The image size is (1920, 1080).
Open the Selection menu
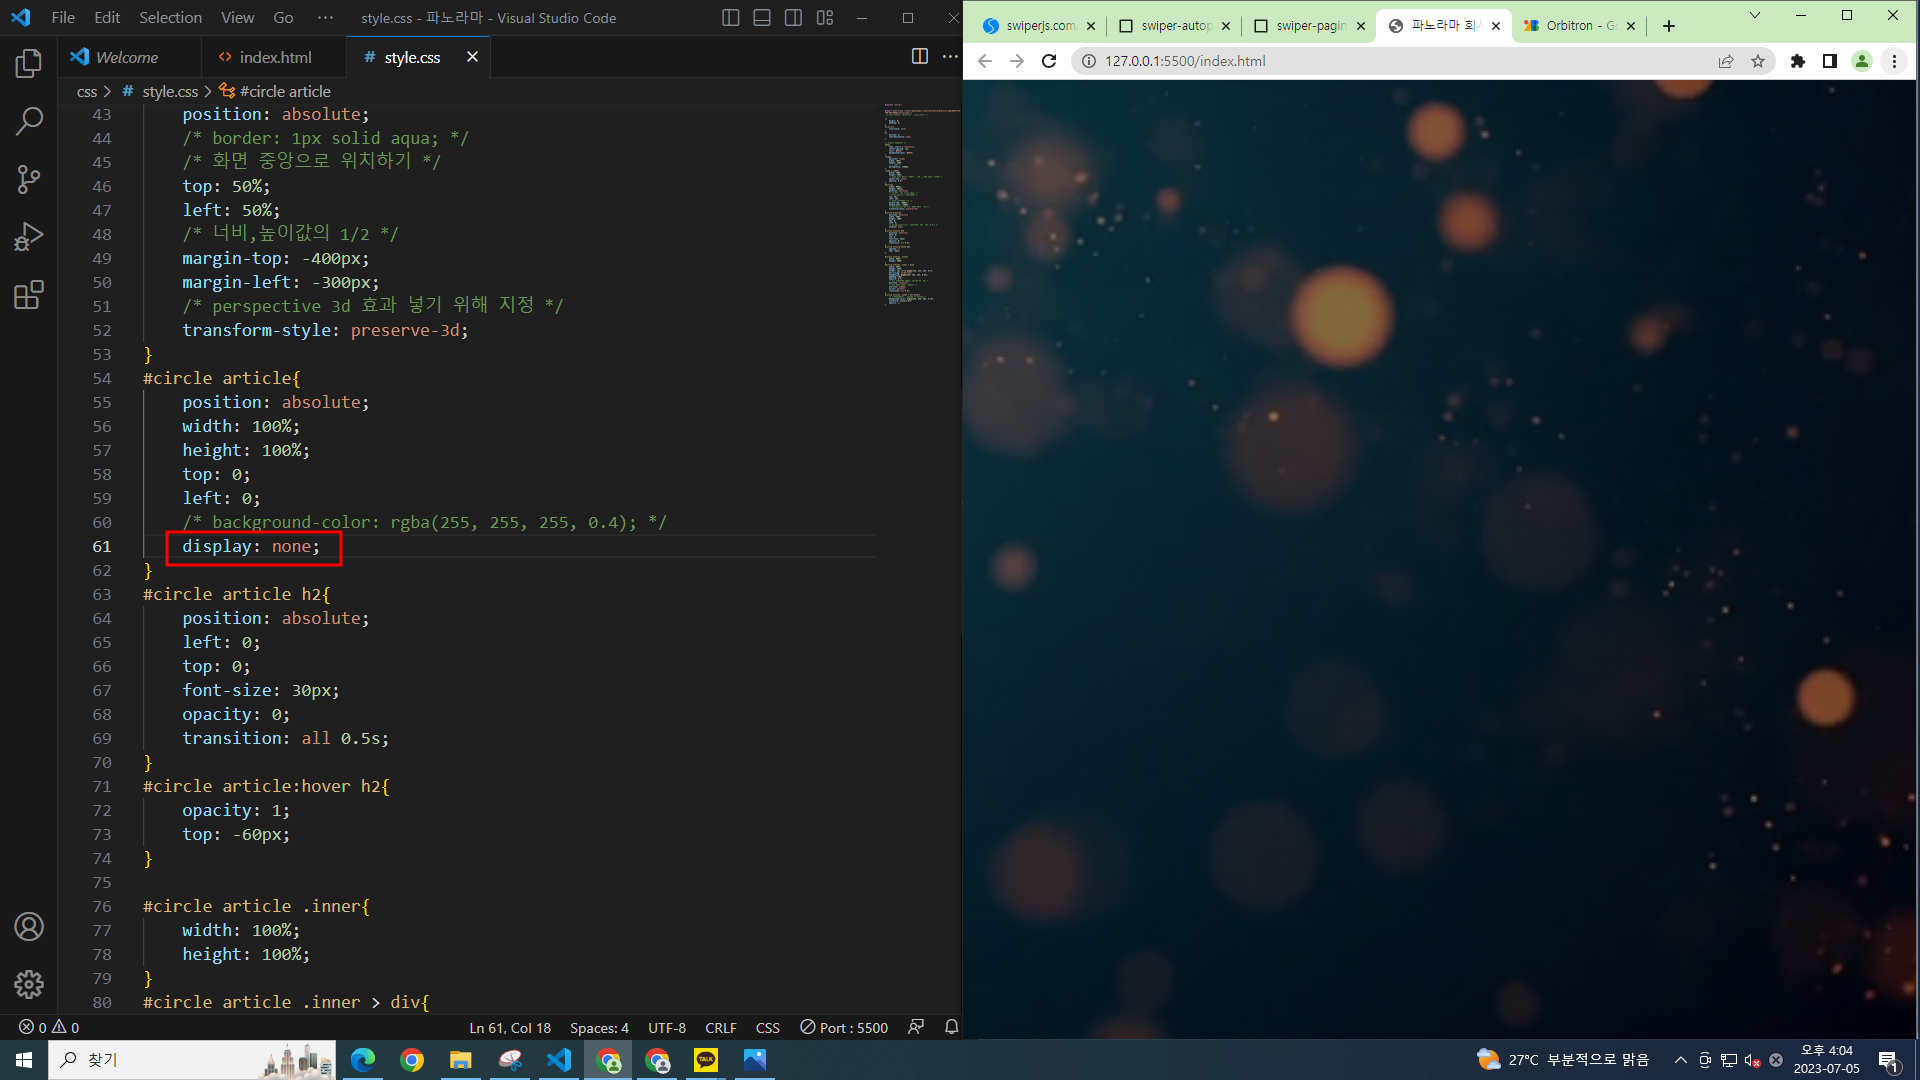pos(170,18)
